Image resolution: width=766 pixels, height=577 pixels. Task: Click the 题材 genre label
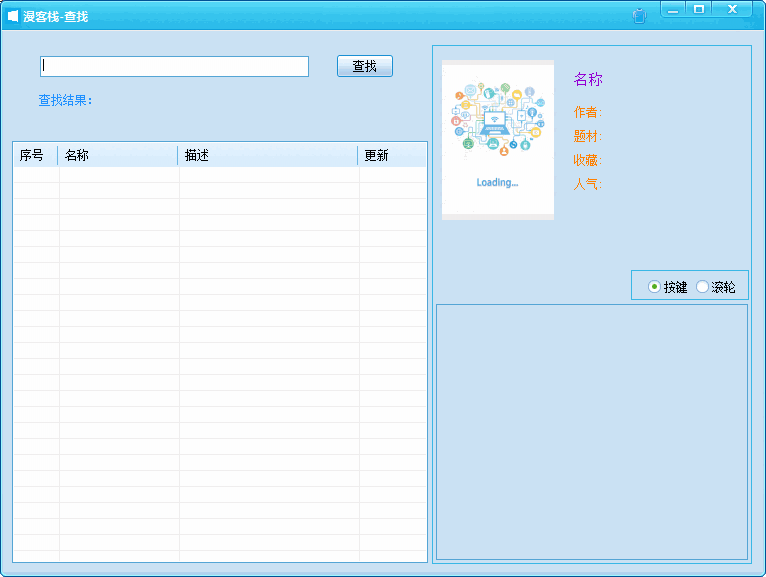pyautogui.click(x=587, y=136)
